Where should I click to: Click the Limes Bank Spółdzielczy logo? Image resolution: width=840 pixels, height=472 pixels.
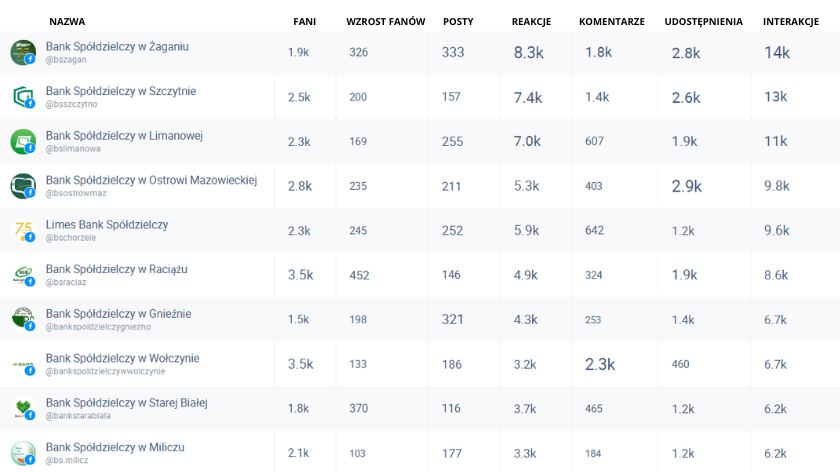pos(23,230)
